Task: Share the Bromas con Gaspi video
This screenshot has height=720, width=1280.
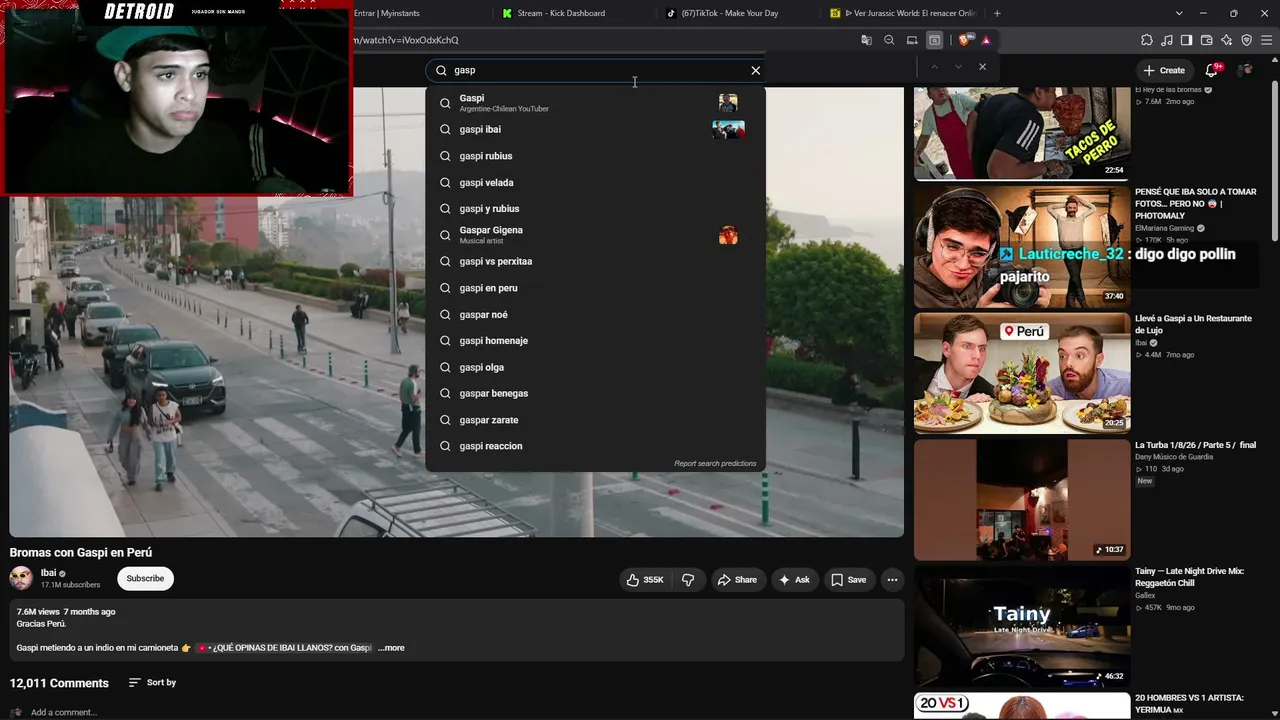Action: pyautogui.click(x=737, y=580)
